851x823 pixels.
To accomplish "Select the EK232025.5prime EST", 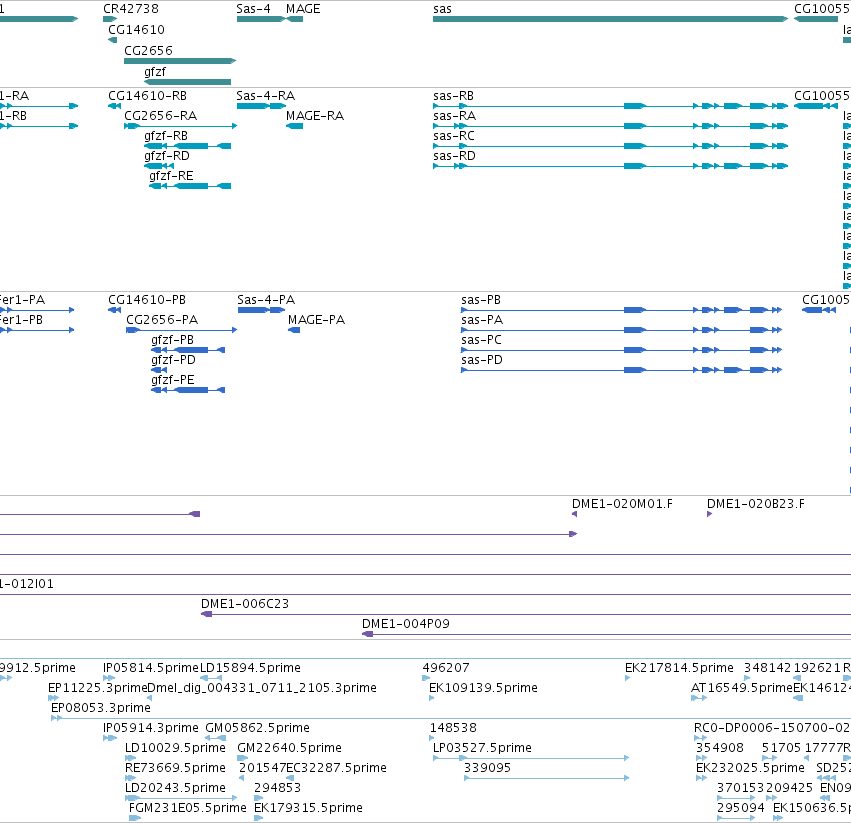I will pyautogui.click(x=701, y=778).
